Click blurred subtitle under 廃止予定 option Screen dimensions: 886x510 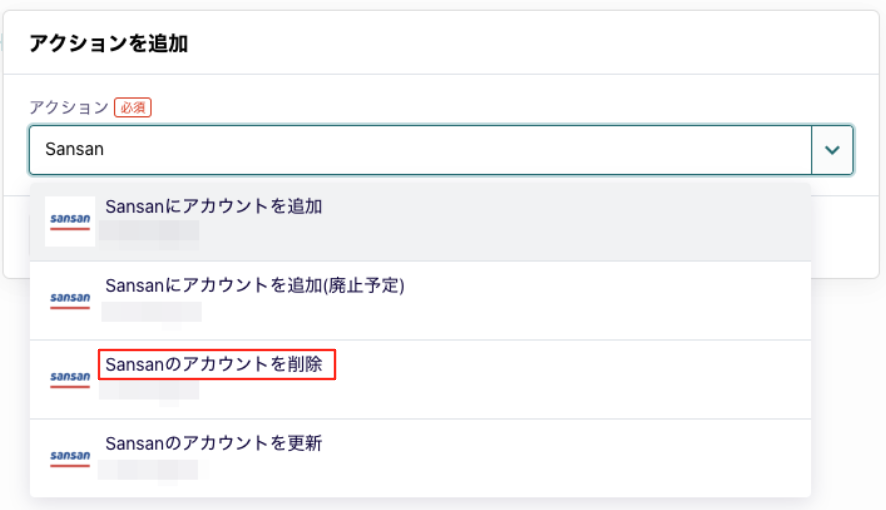[151, 312]
